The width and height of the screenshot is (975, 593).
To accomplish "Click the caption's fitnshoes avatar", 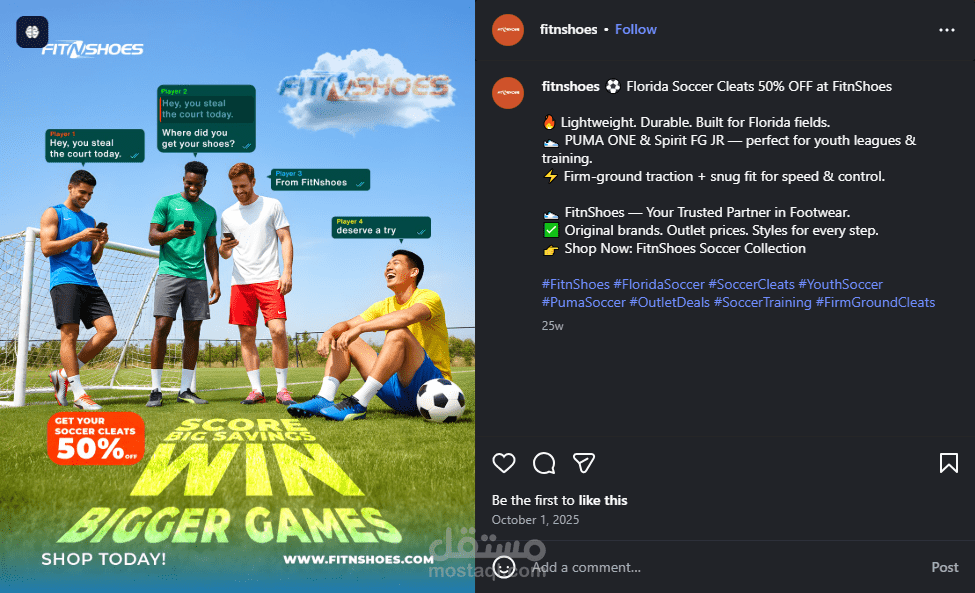I will (508, 93).
